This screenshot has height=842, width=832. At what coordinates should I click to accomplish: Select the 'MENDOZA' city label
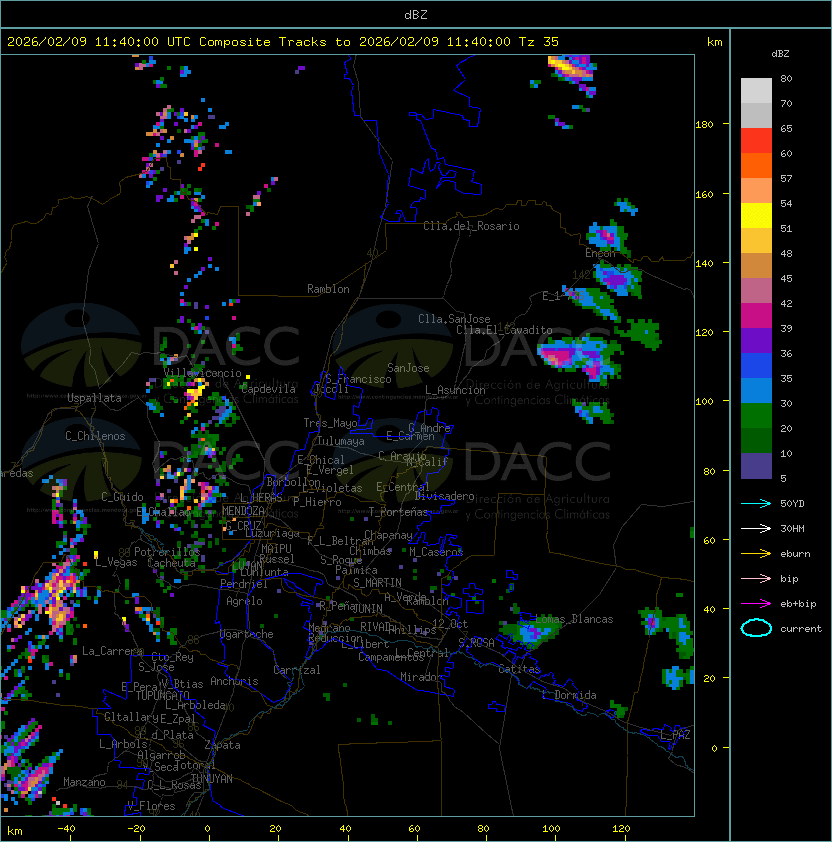(243, 511)
